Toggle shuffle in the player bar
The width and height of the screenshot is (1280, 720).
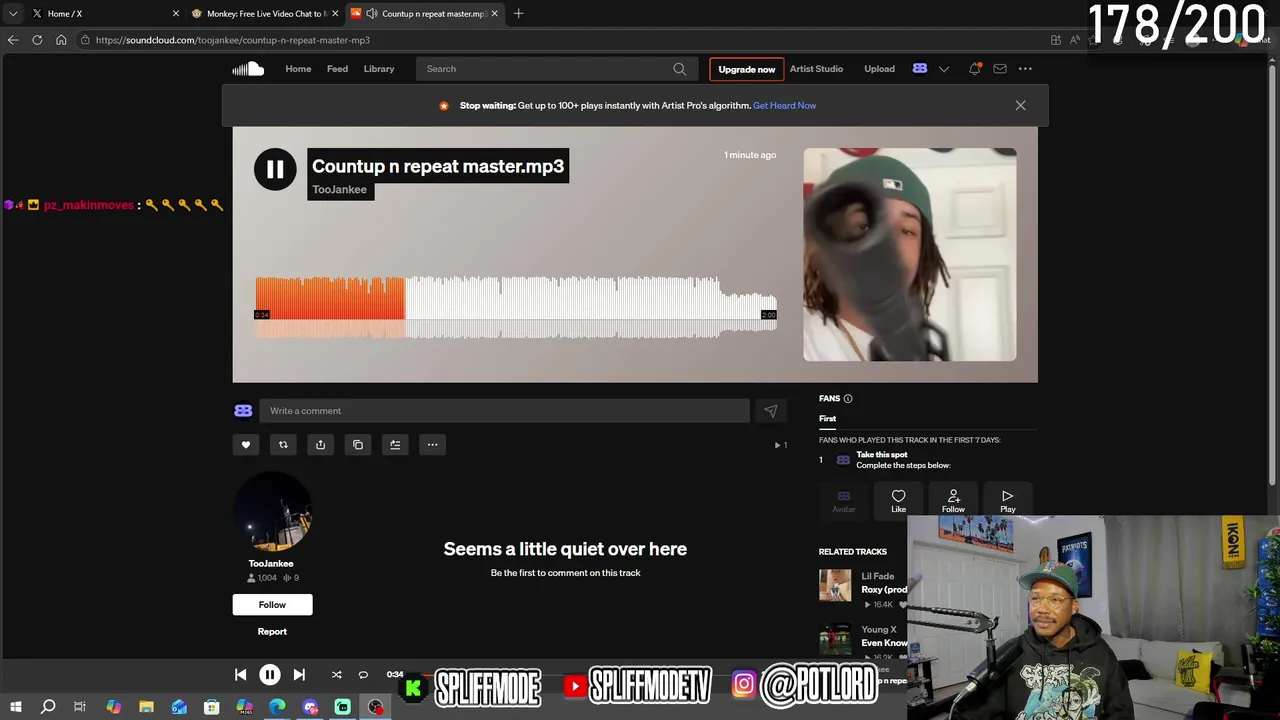click(x=336, y=675)
